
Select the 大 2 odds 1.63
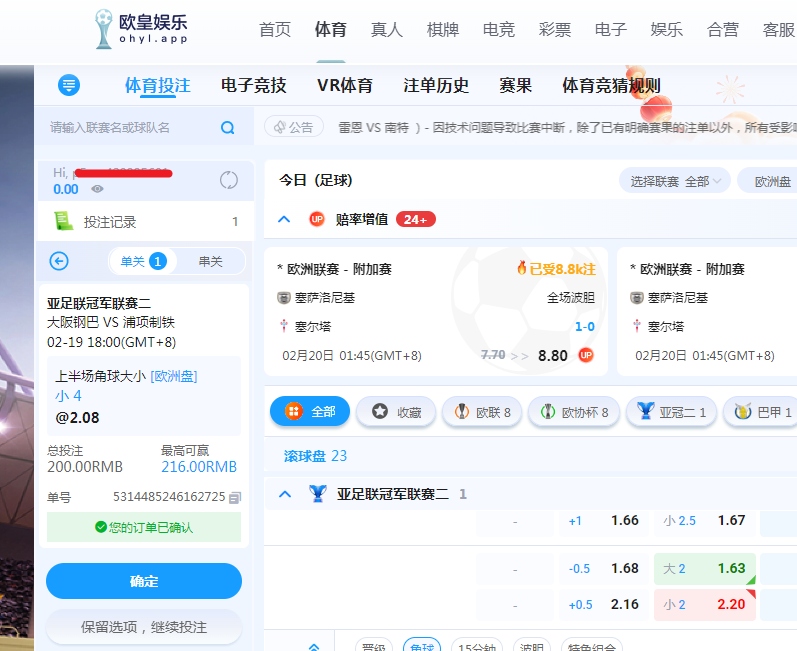pyautogui.click(x=704, y=568)
